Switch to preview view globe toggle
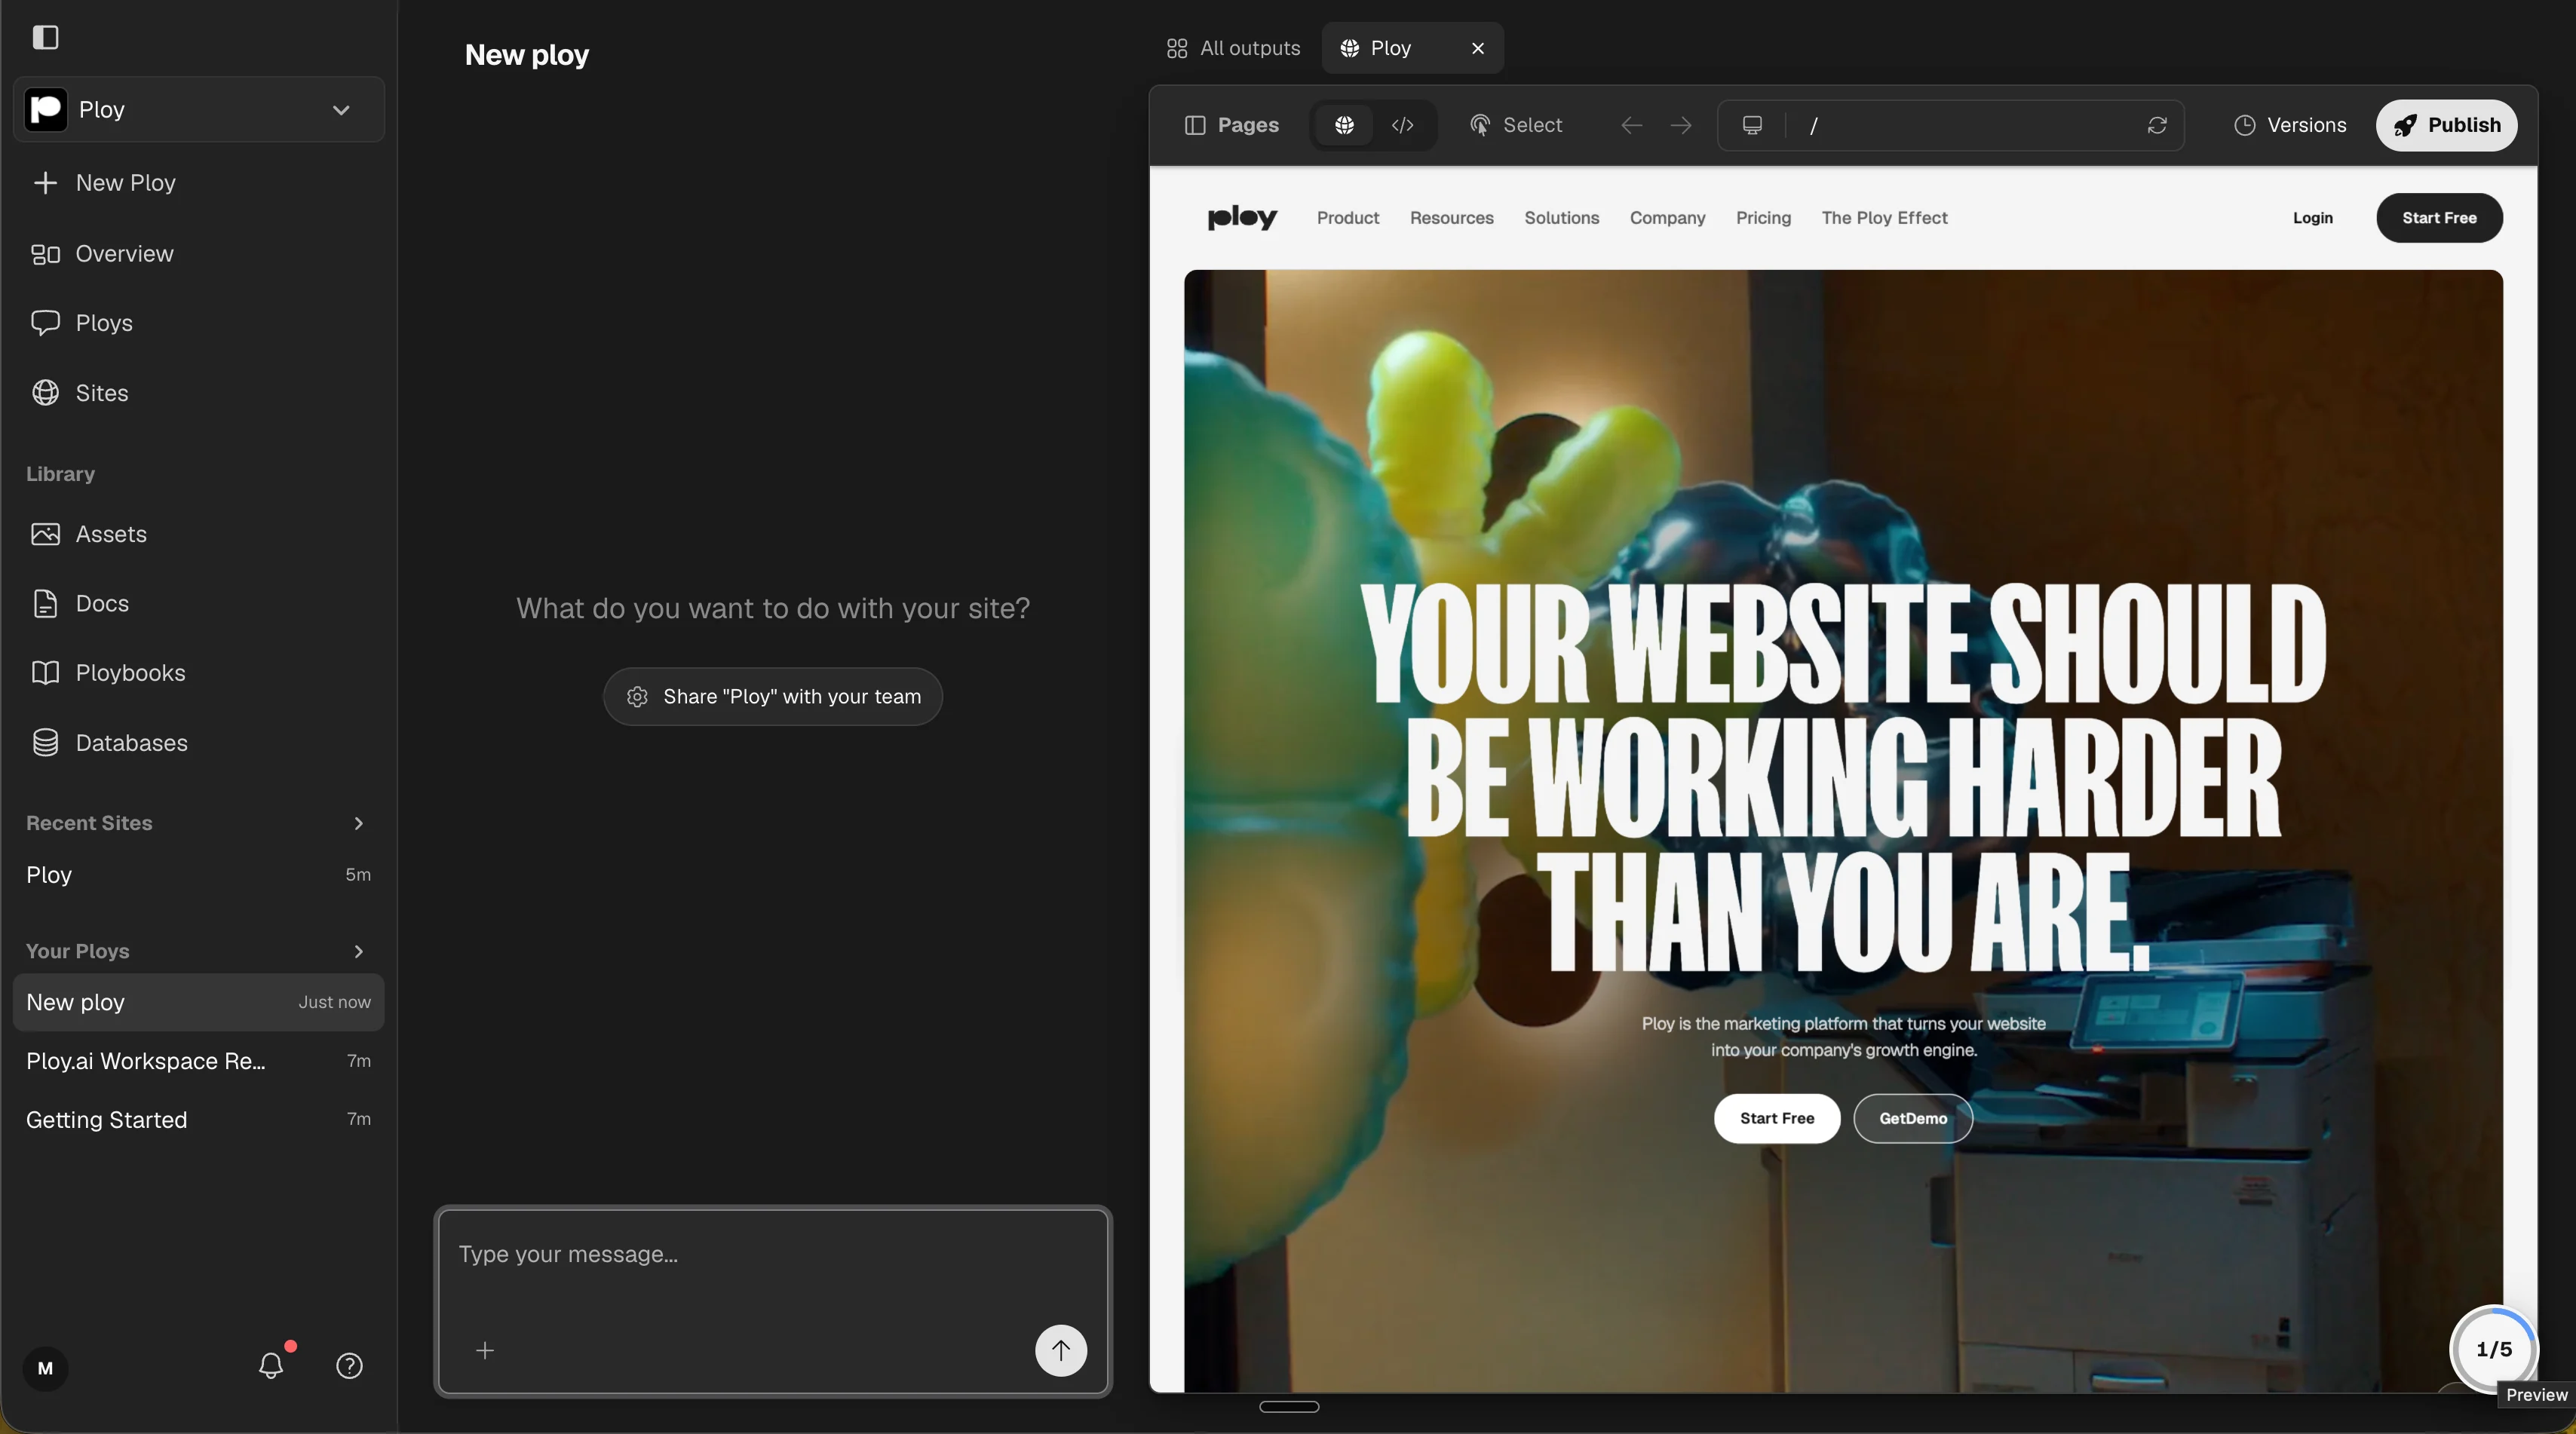The height and width of the screenshot is (1434, 2576). pyautogui.click(x=1345, y=125)
